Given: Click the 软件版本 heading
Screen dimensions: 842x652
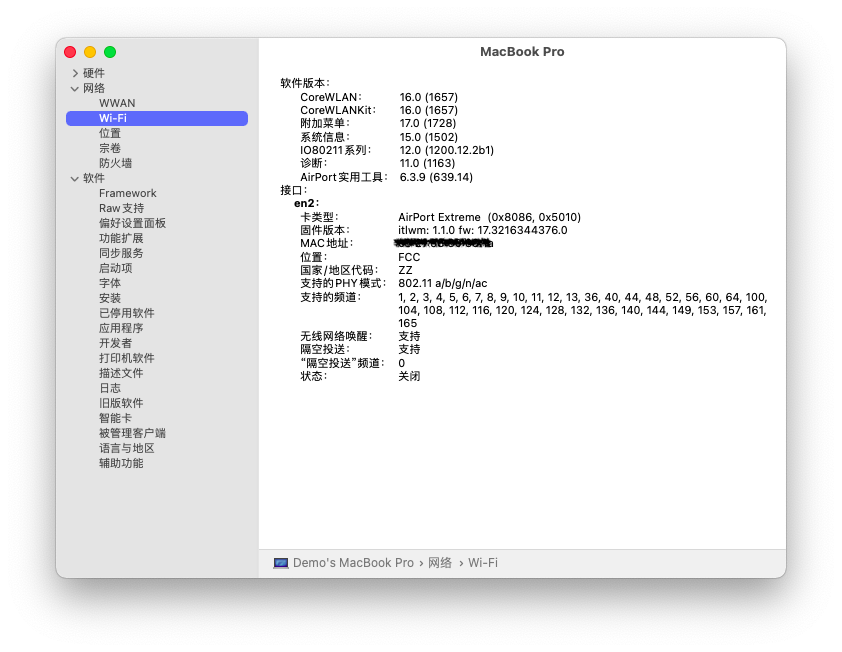Looking at the screenshot, I should [x=305, y=83].
